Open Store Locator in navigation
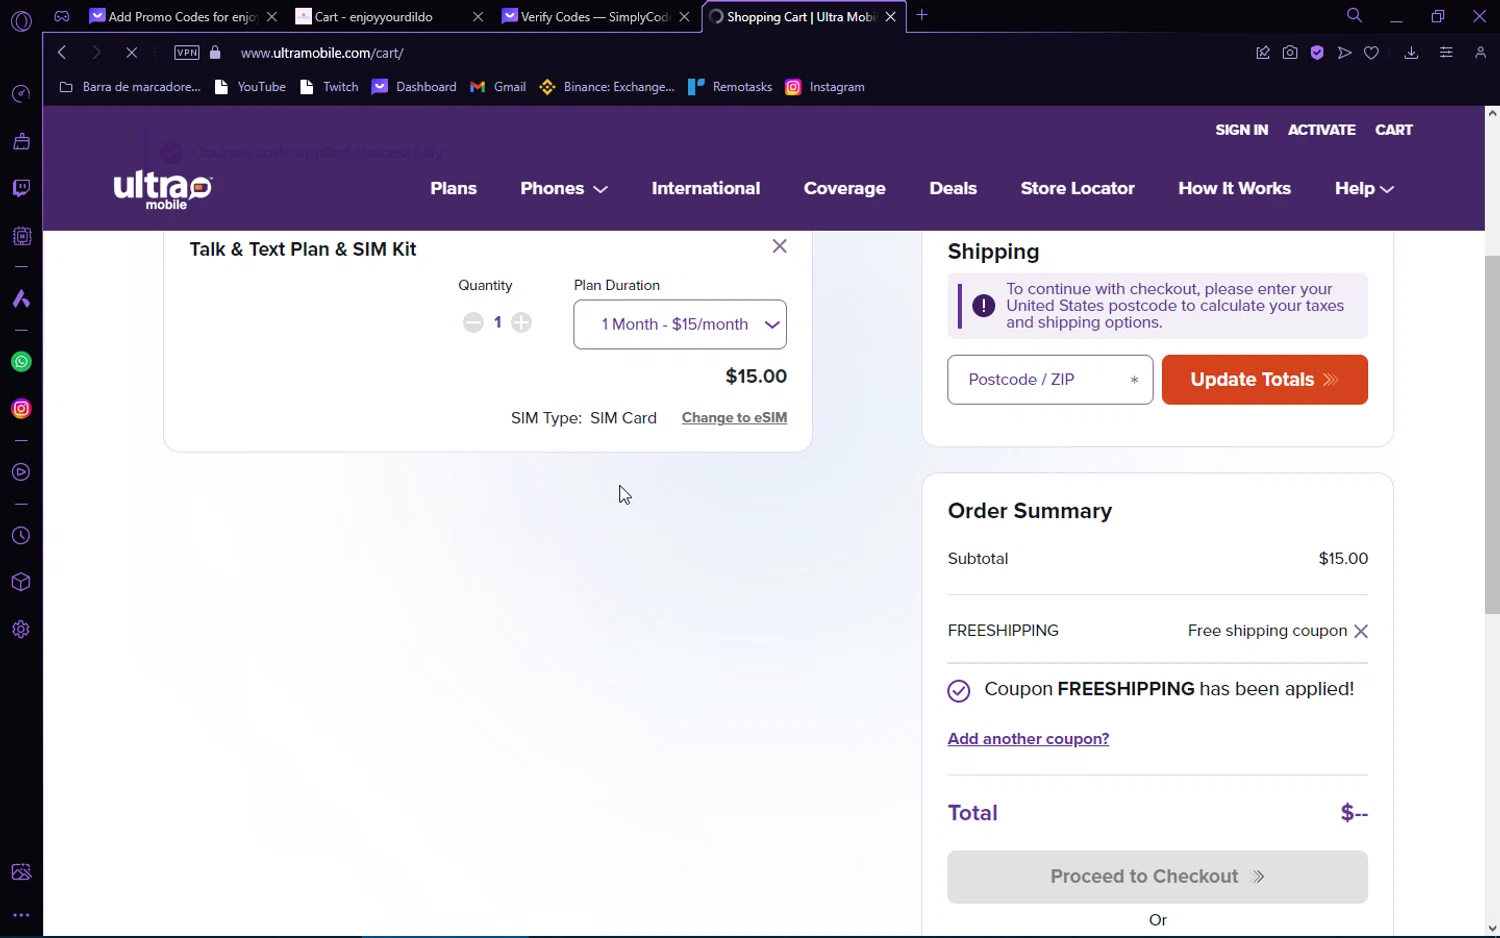The width and height of the screenshot is (1500, 938). click(1078, 188)
